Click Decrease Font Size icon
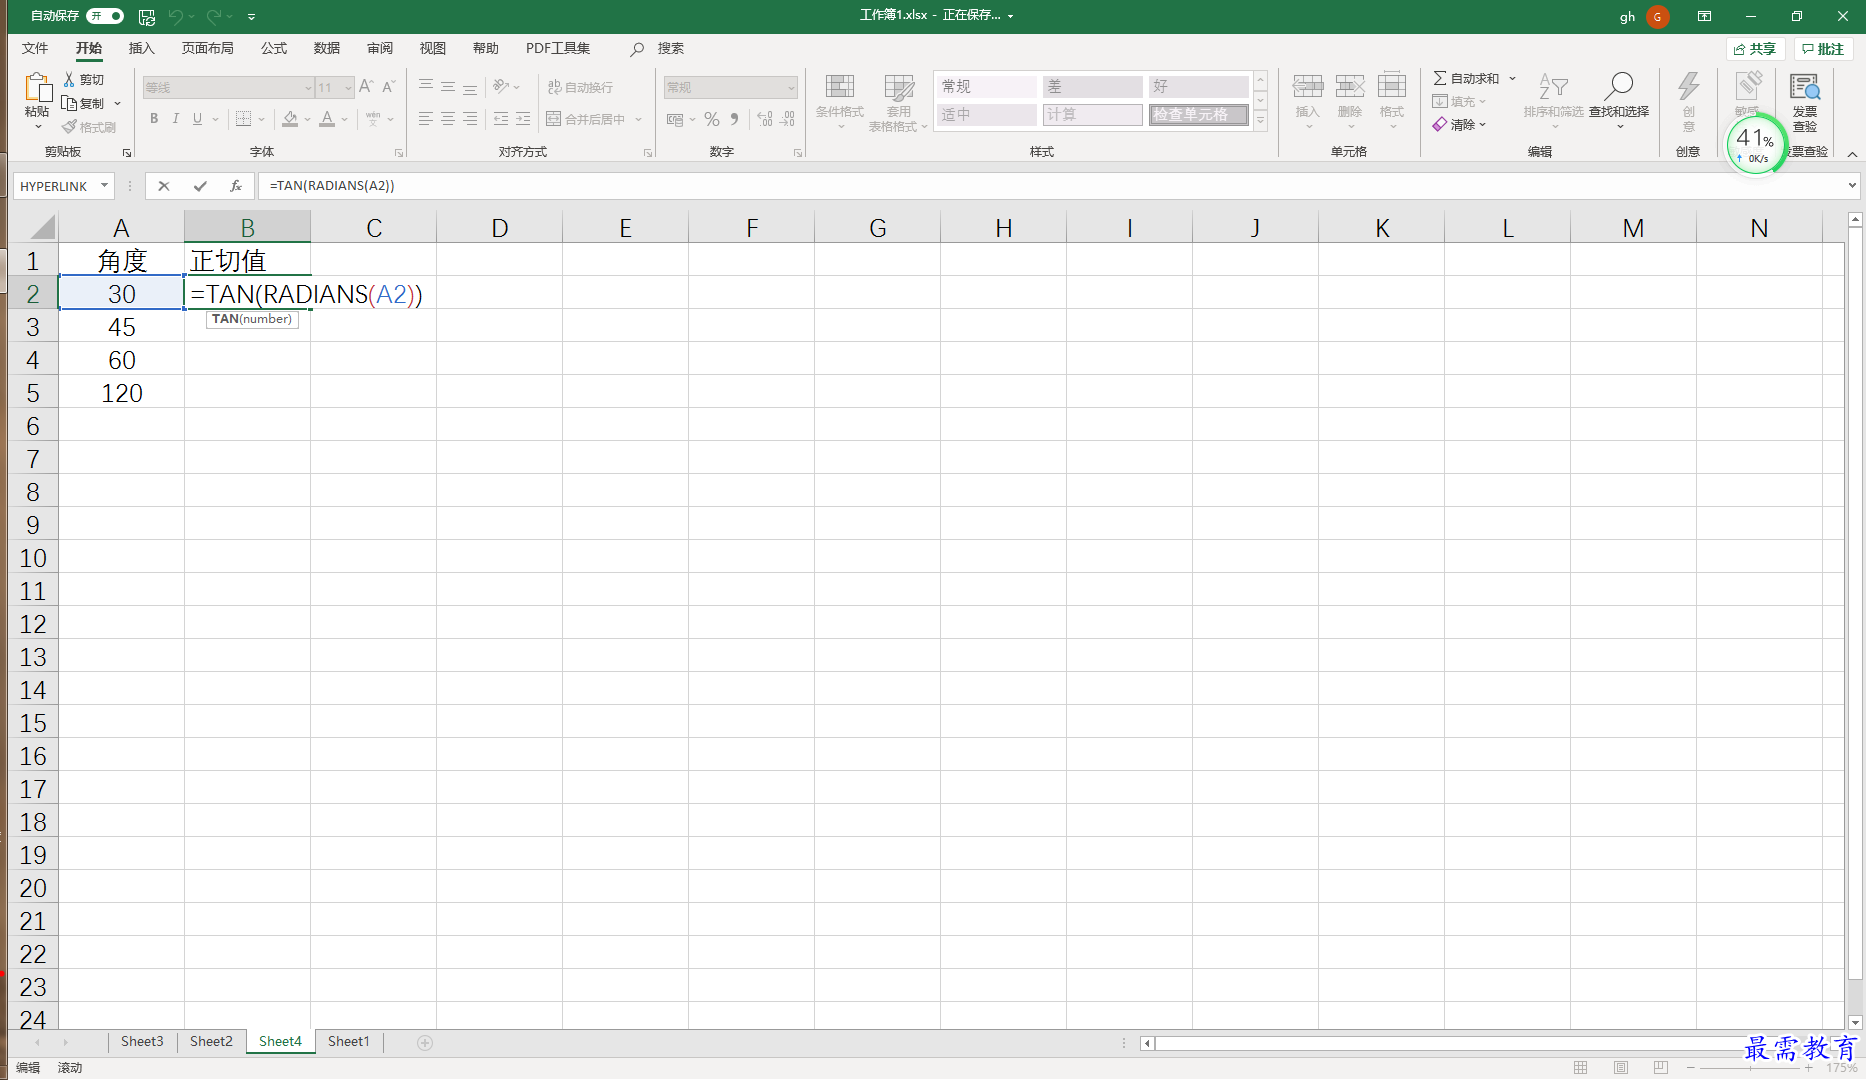Image resolution: width=1866 pixels, height=1080 pixels. tap(389, 87)
